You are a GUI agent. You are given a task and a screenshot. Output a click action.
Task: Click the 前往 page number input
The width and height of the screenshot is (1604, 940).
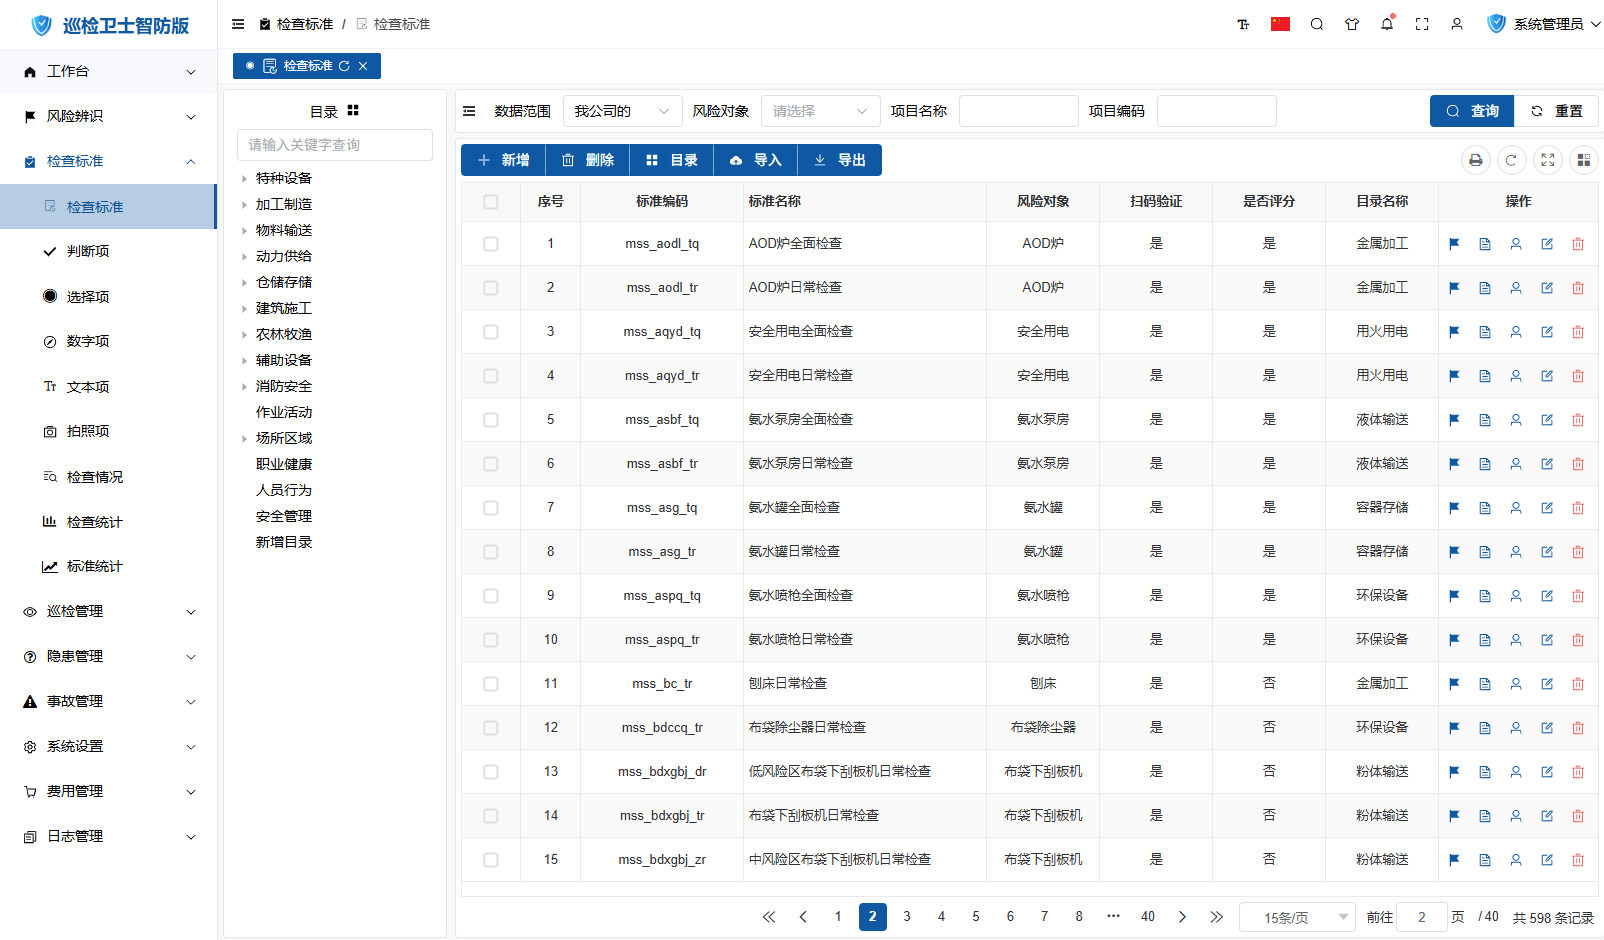click(x=1421, y=917)
